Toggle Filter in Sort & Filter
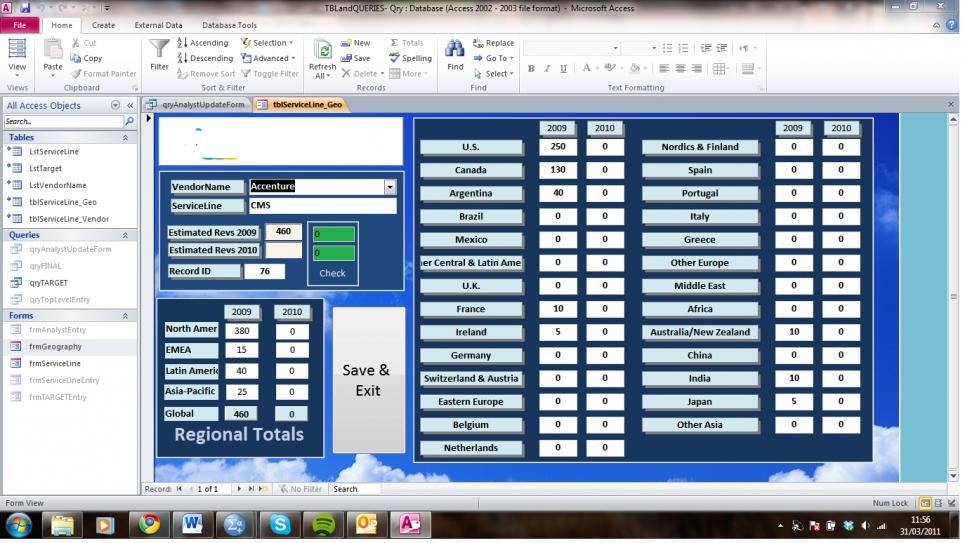965x543 pixels. 270,73
